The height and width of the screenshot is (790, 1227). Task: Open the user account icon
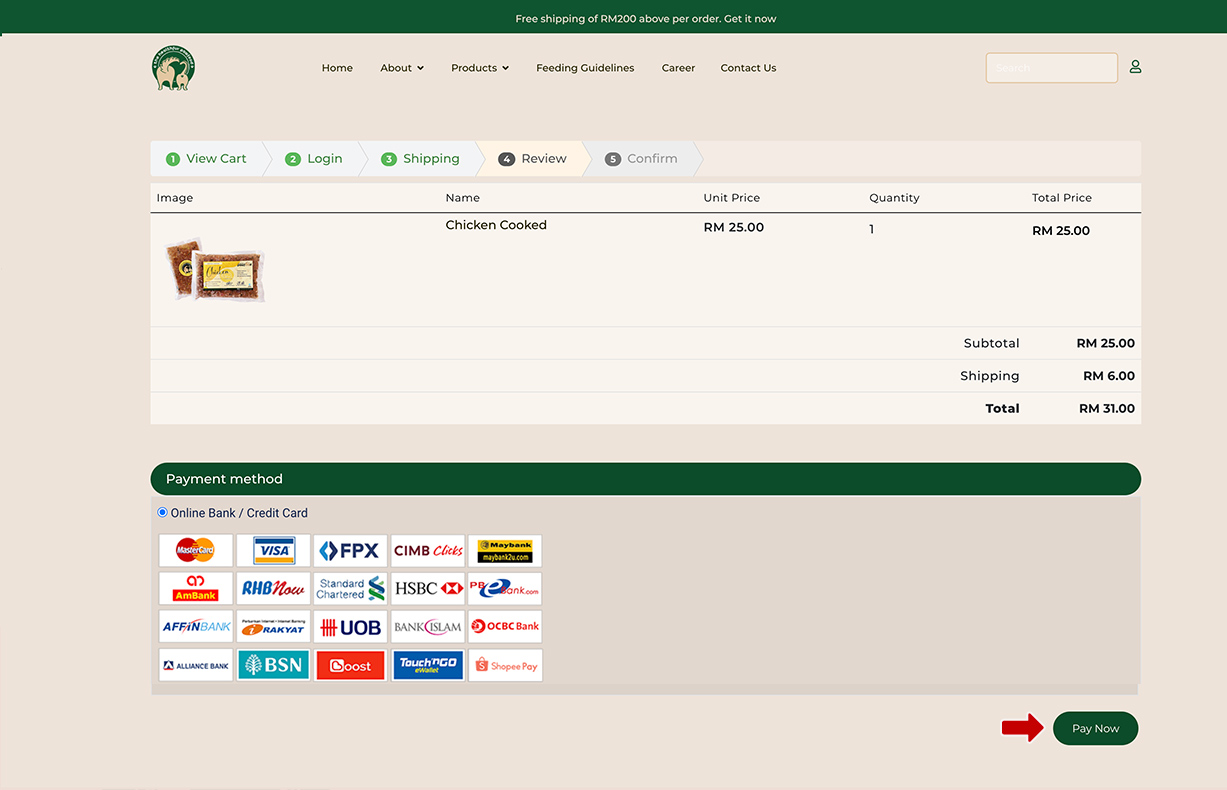(1135, 67)
